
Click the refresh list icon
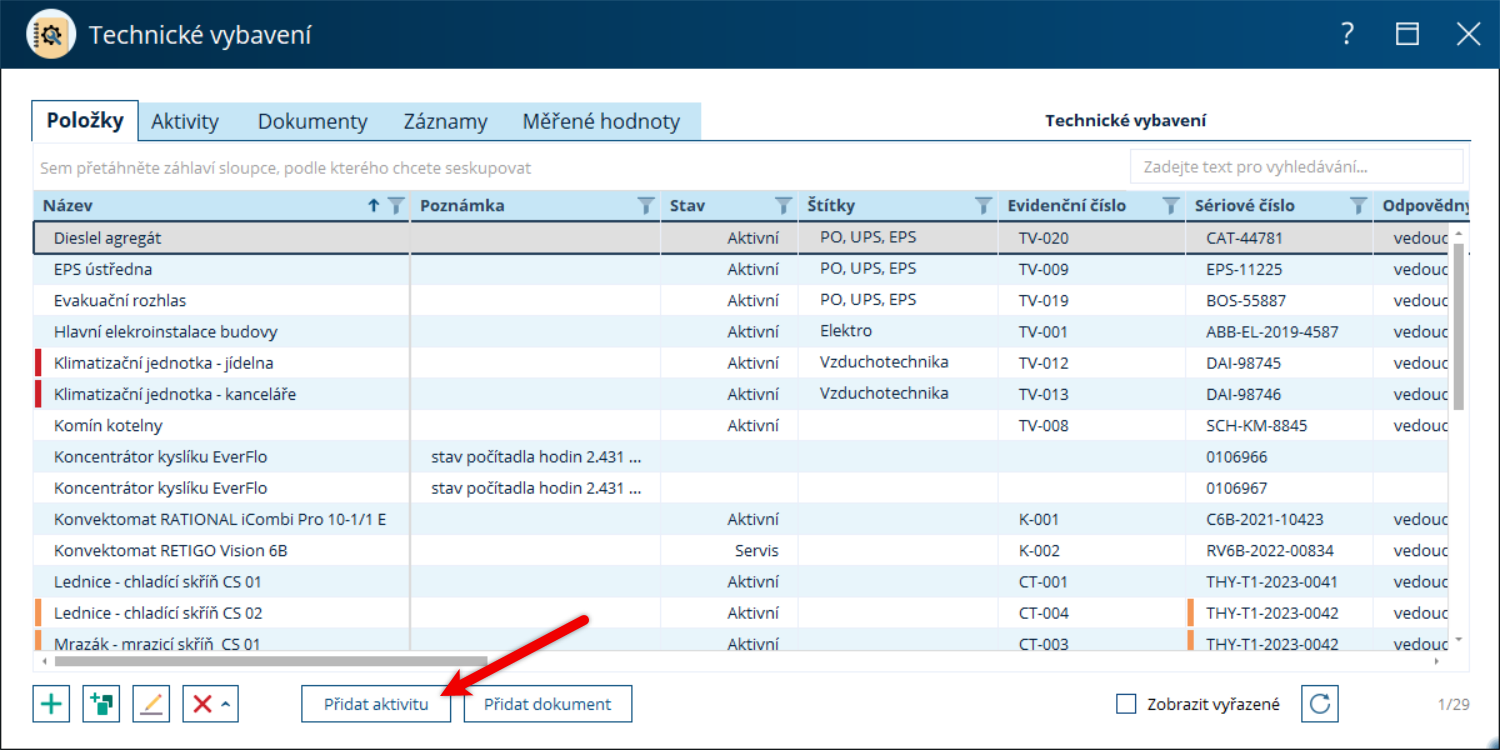tap(1320, 704)
